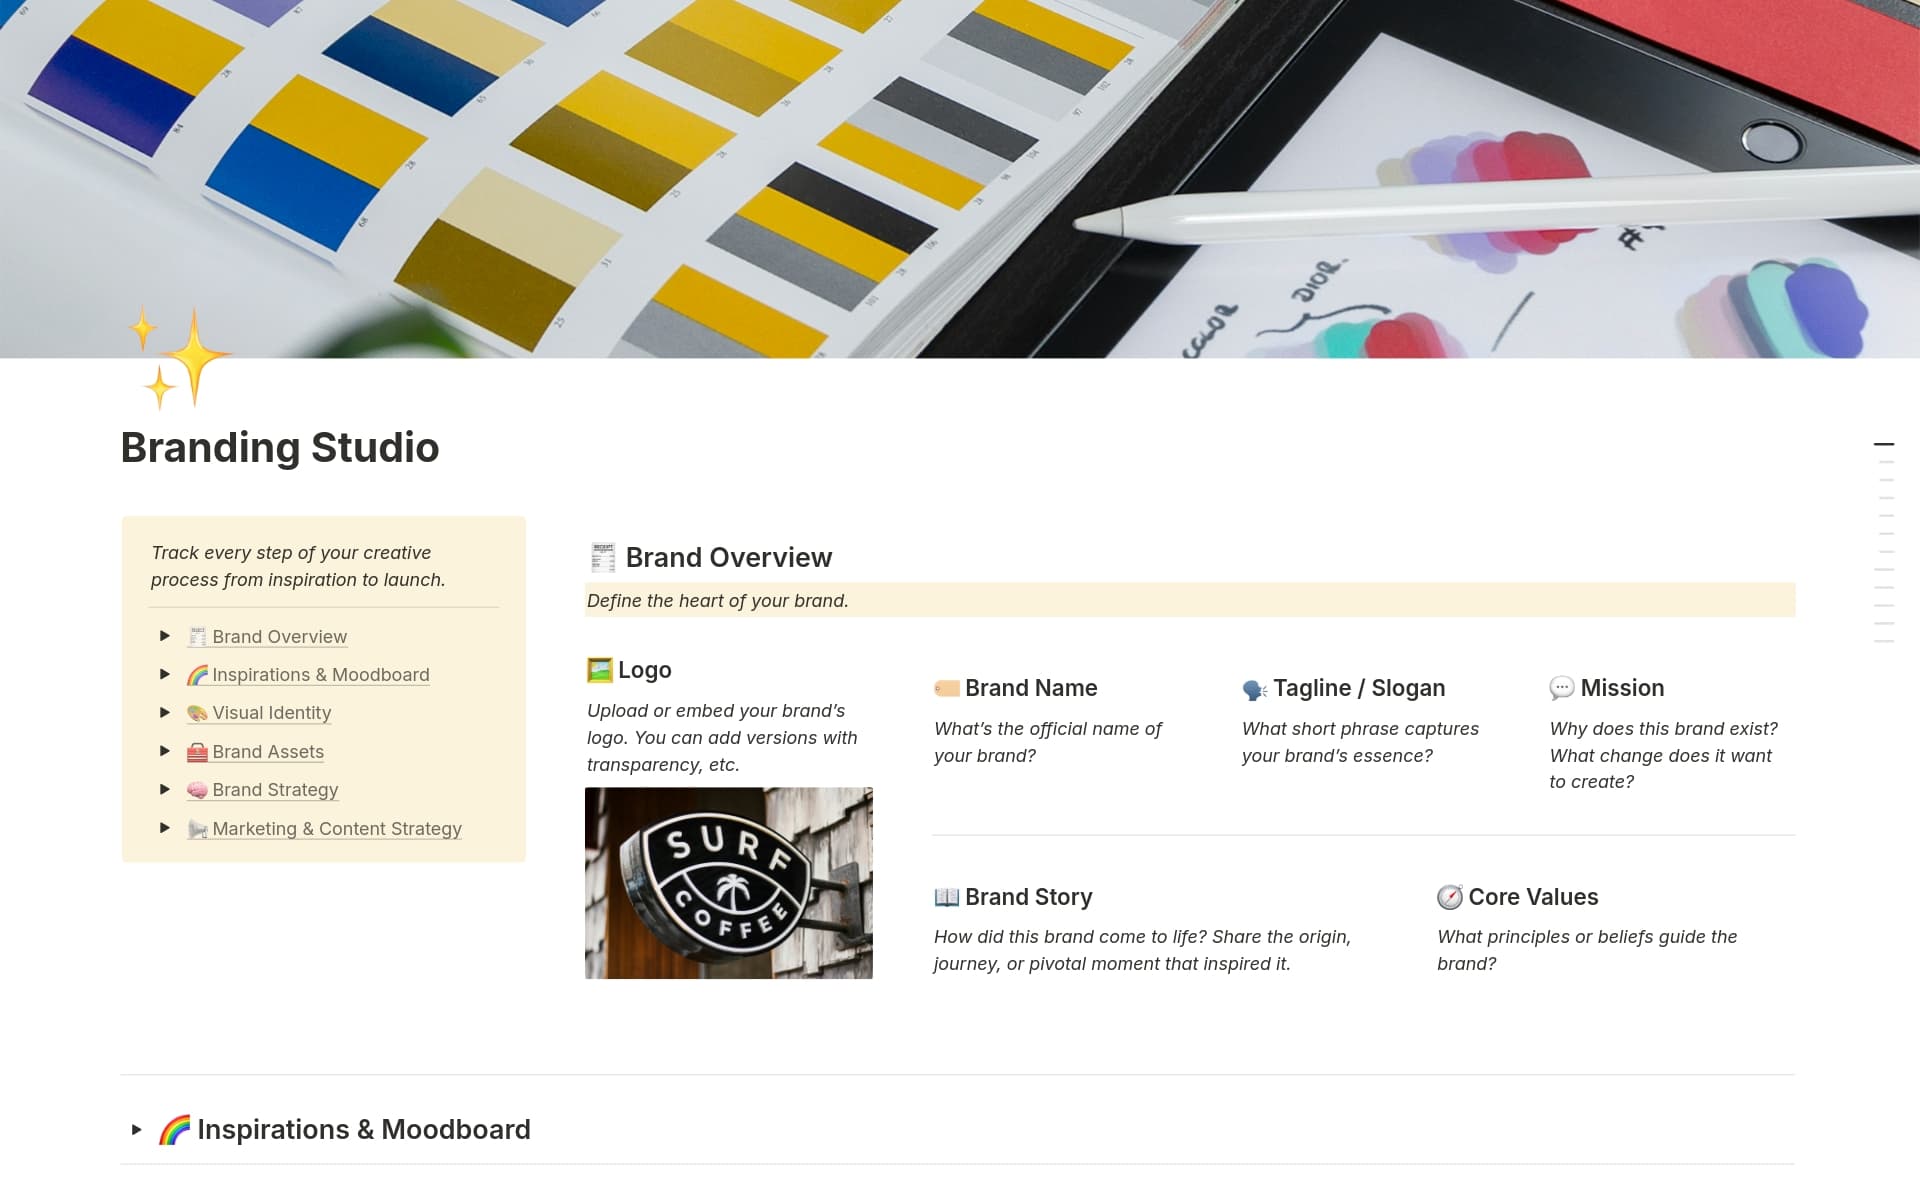Click the megaphone icon beside Tagline / Slogan

[1253, 688]
